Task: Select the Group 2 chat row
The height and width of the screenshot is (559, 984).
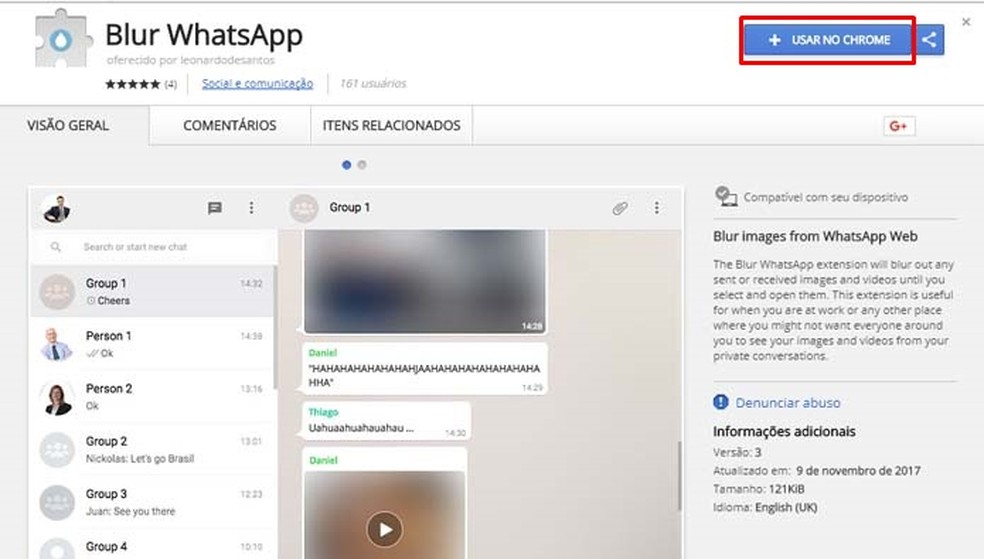Action: 152,450
